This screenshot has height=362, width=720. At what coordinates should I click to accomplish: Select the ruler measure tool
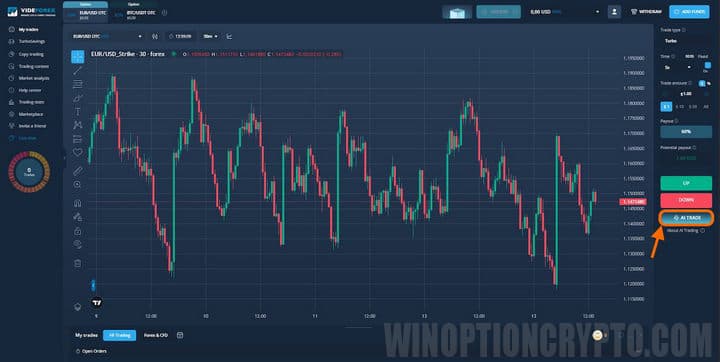[78, 171]
